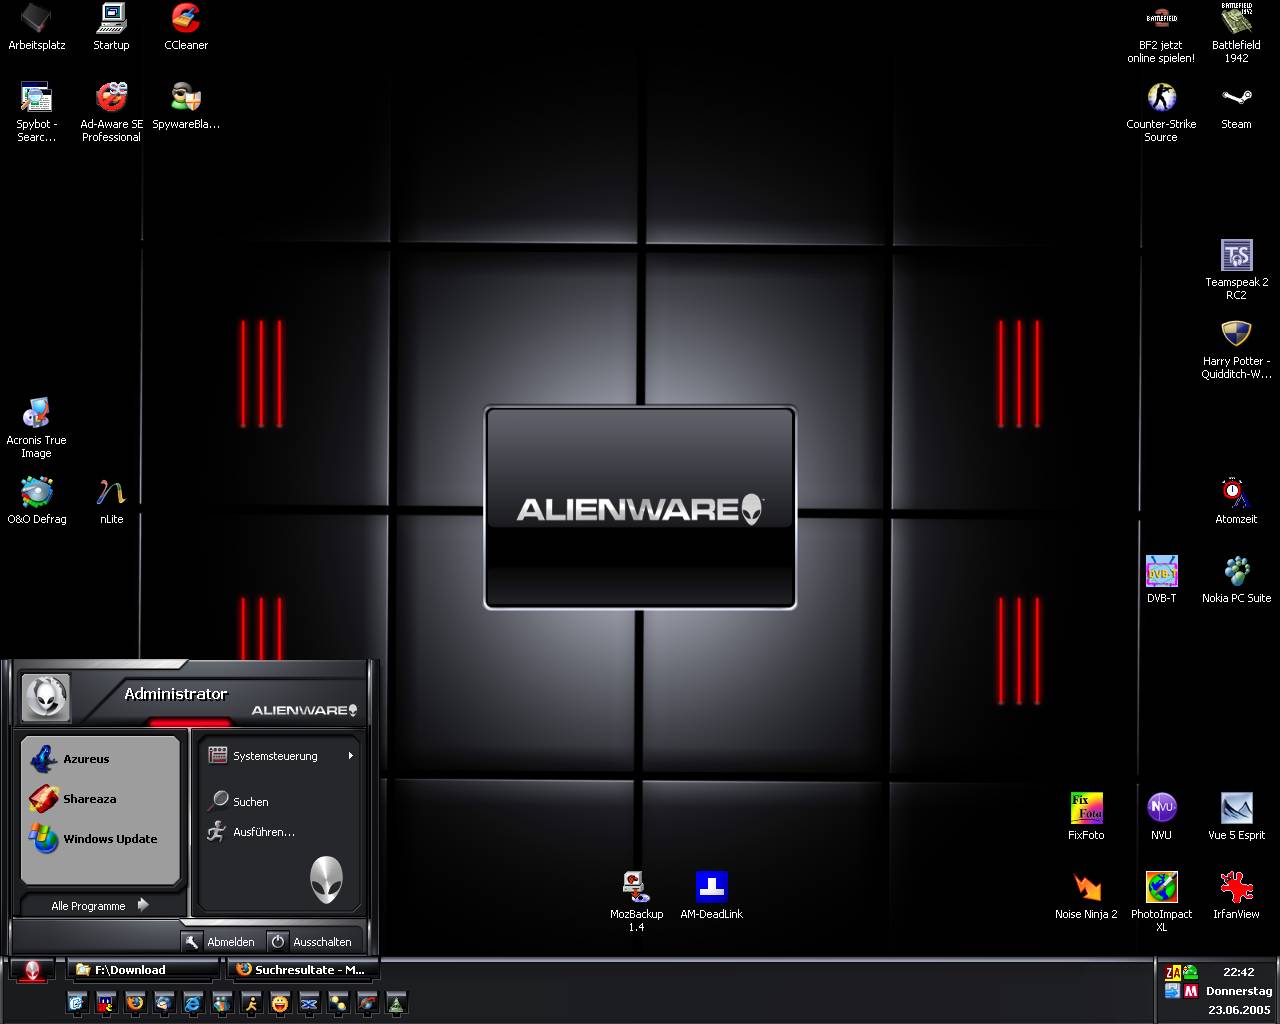Open O&O Defrag shortcut
Screen dimensions: 1280x1024
click(x=36, y=501)
